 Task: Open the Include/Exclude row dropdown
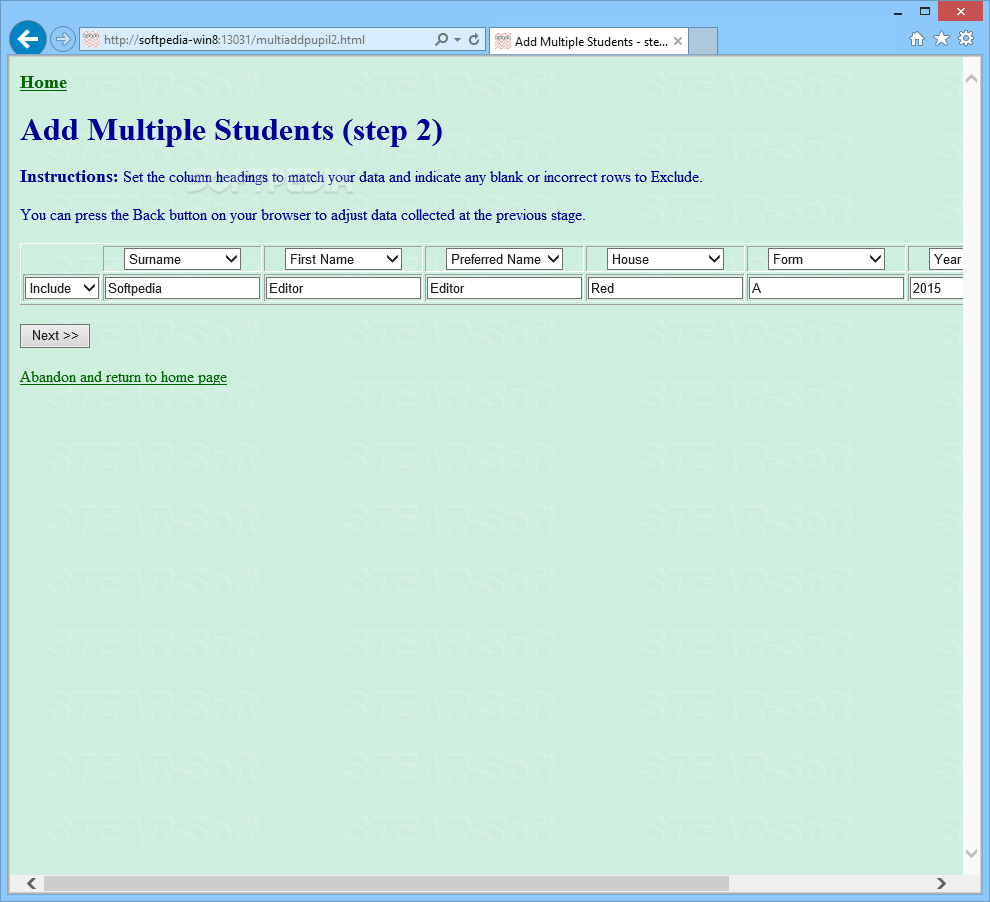[61, 288]
